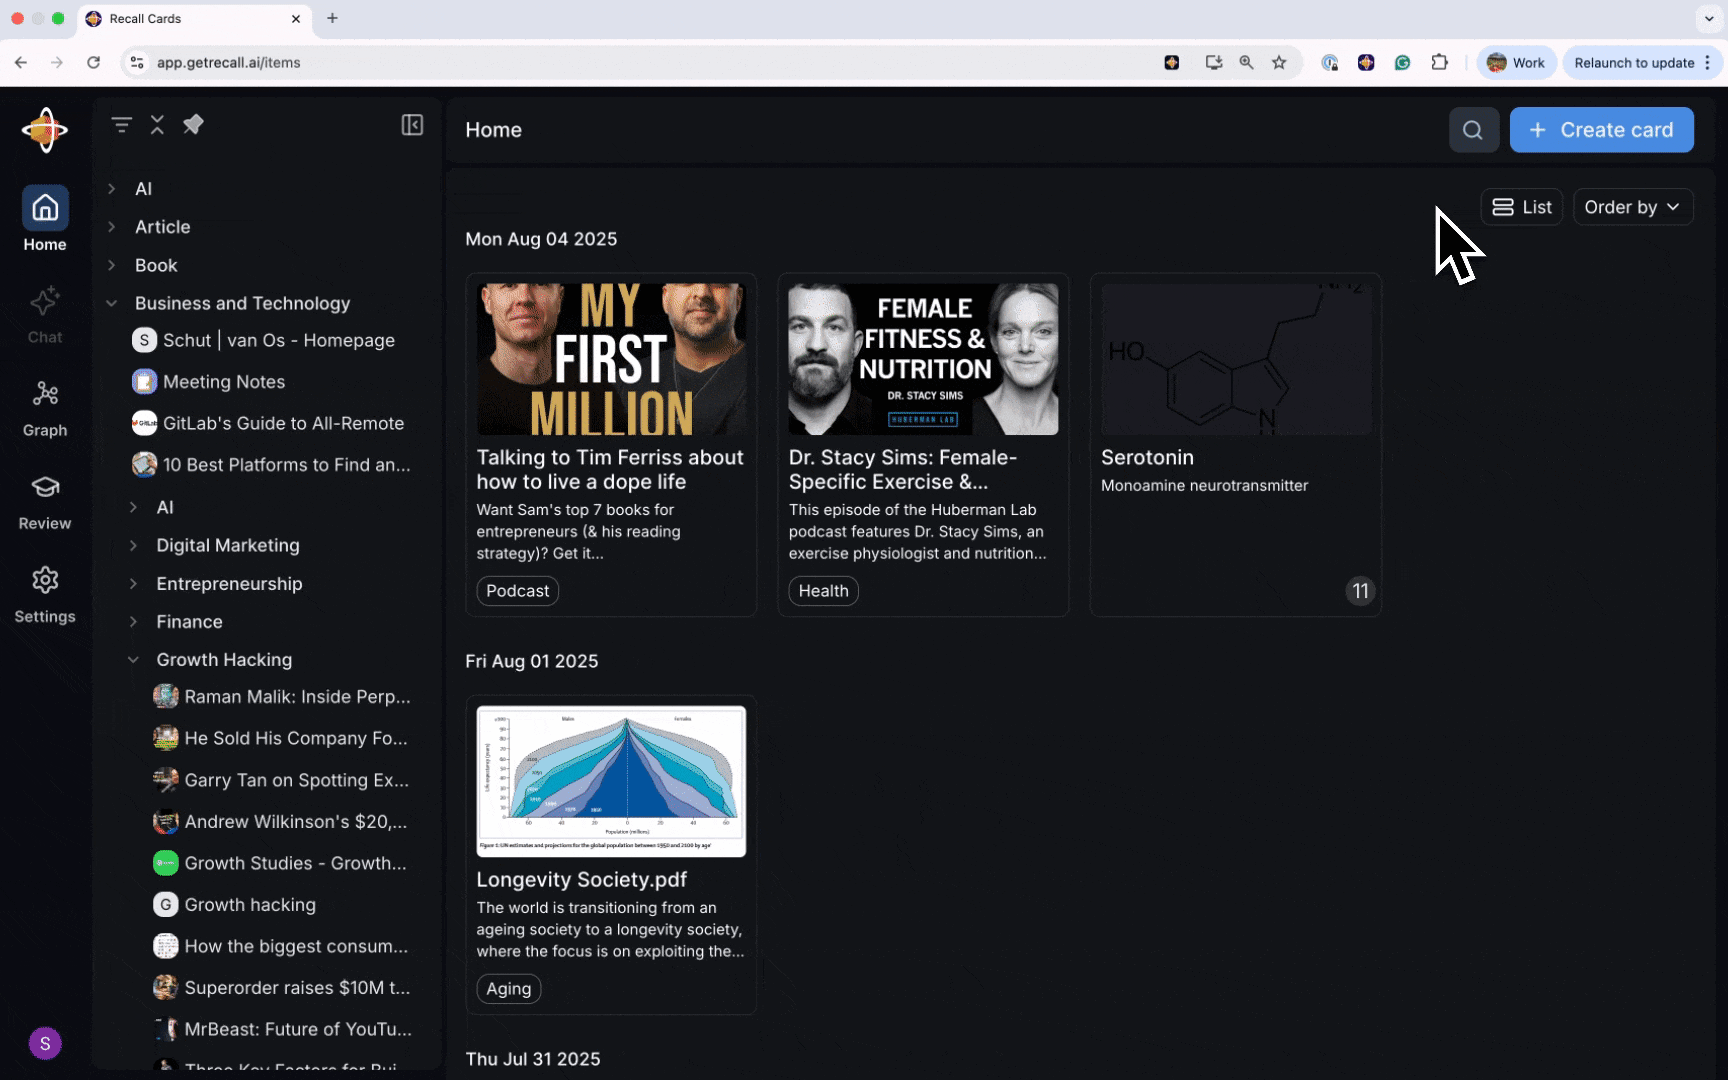Screen dimensions: 1728x1080
Task: Open the Review section
Action: [x=45, y=501]
